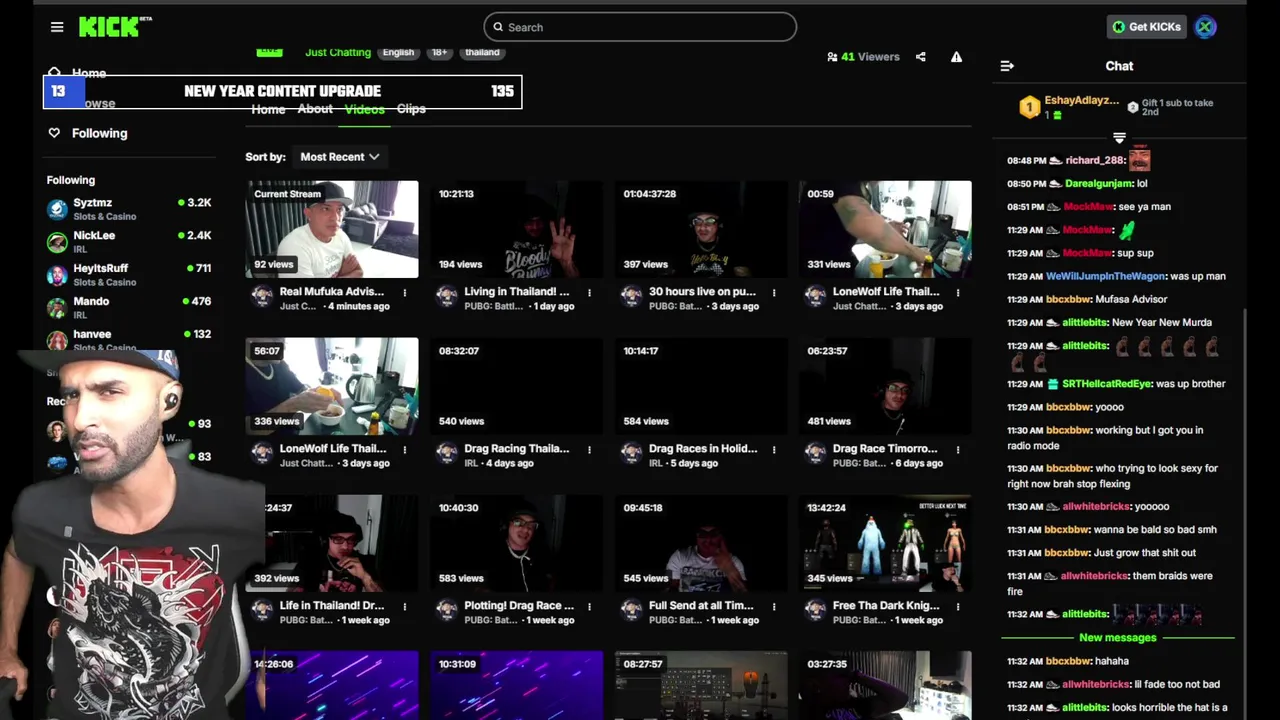Viewport: 1280px width, 720px height.
Task: Open the user avatar menu
Action: click(x=1205, y=27)
